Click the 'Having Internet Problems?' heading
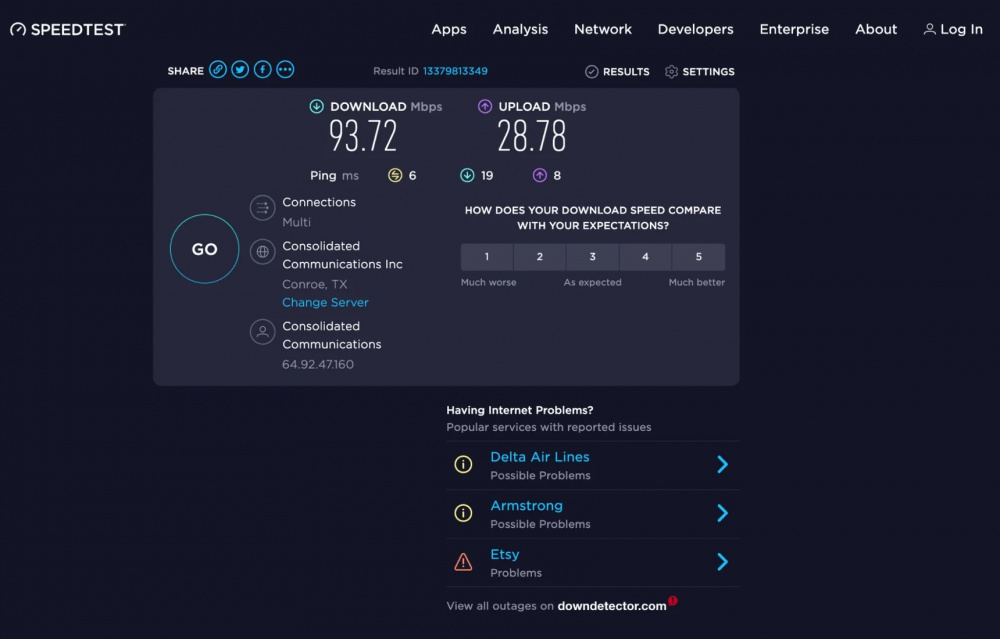Viewport: 1000px width, 639px height. click(520, 410)
